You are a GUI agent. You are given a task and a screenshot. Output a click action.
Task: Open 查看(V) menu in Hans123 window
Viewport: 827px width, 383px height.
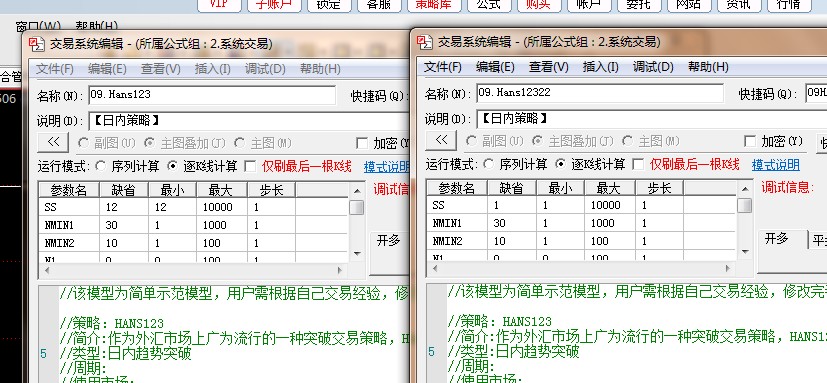point(161,69)
